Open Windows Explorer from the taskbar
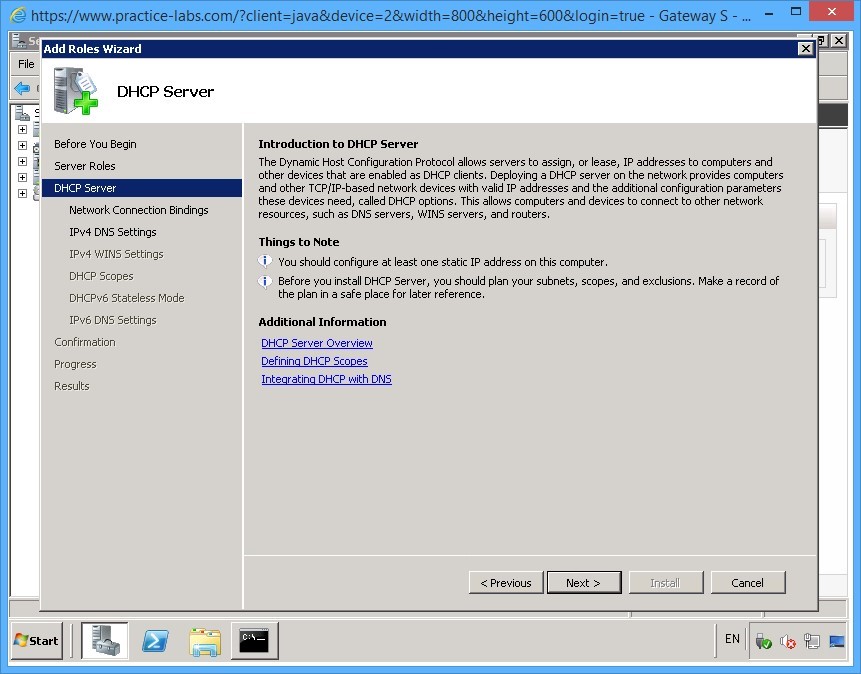Viewport: 861px width, 674px height. (205, 640)
